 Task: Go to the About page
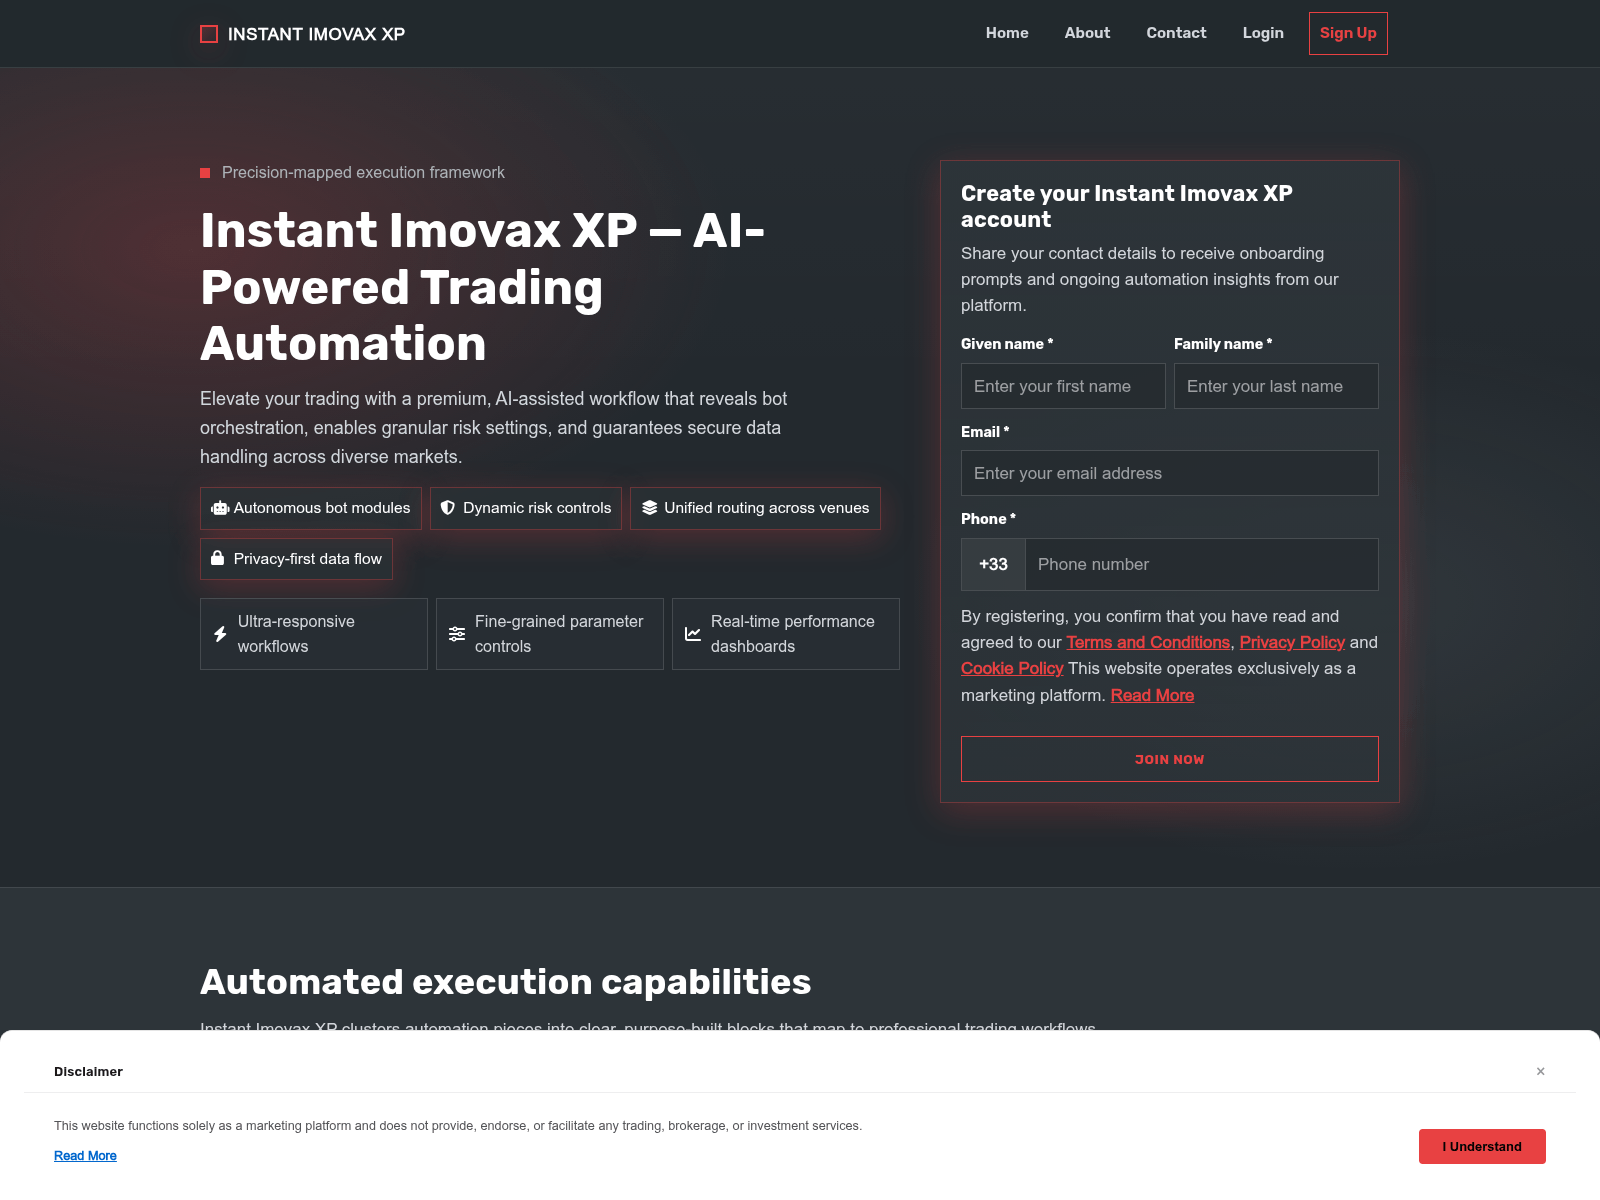[x=1087, y=33]
